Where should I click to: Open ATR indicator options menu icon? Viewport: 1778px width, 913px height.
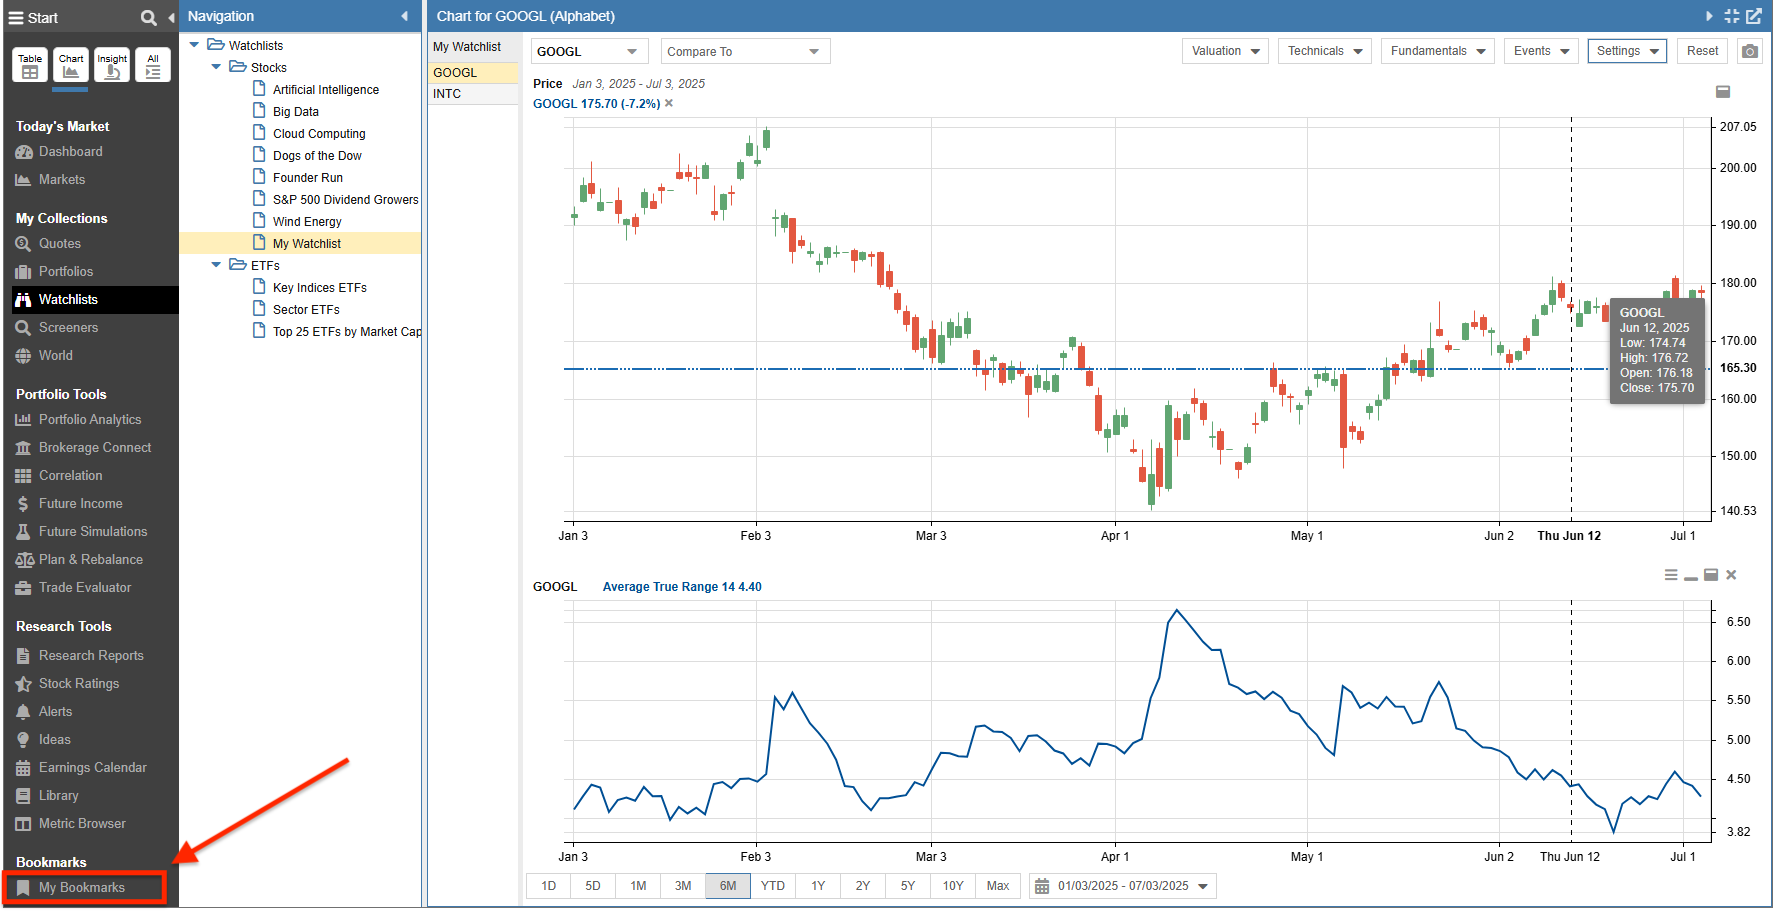click(x=1671, y=575)
